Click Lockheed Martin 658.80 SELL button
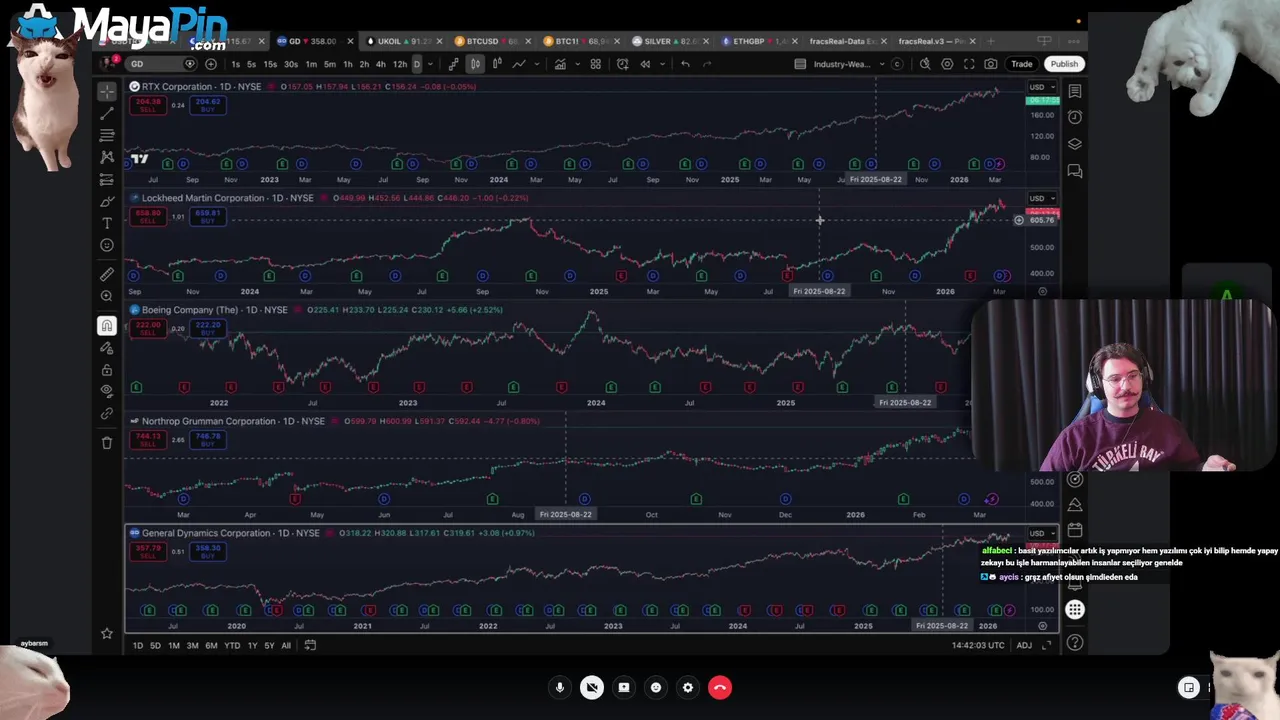 [x=148, y=216]
